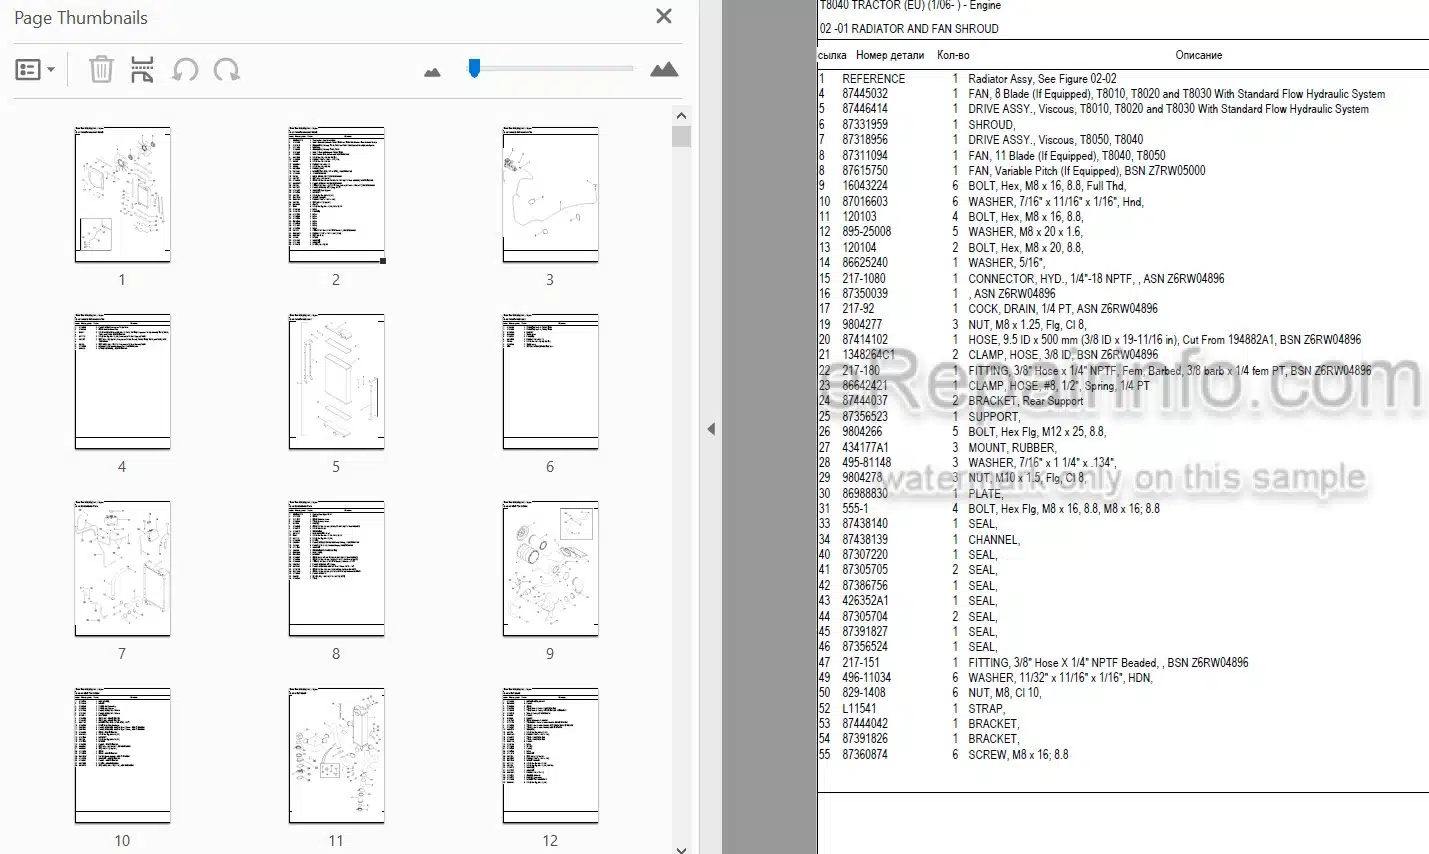The width and height of the screenshot is (1429, 854).
Task: Select page 6 thumbnail
Action: tap(550, 381)
